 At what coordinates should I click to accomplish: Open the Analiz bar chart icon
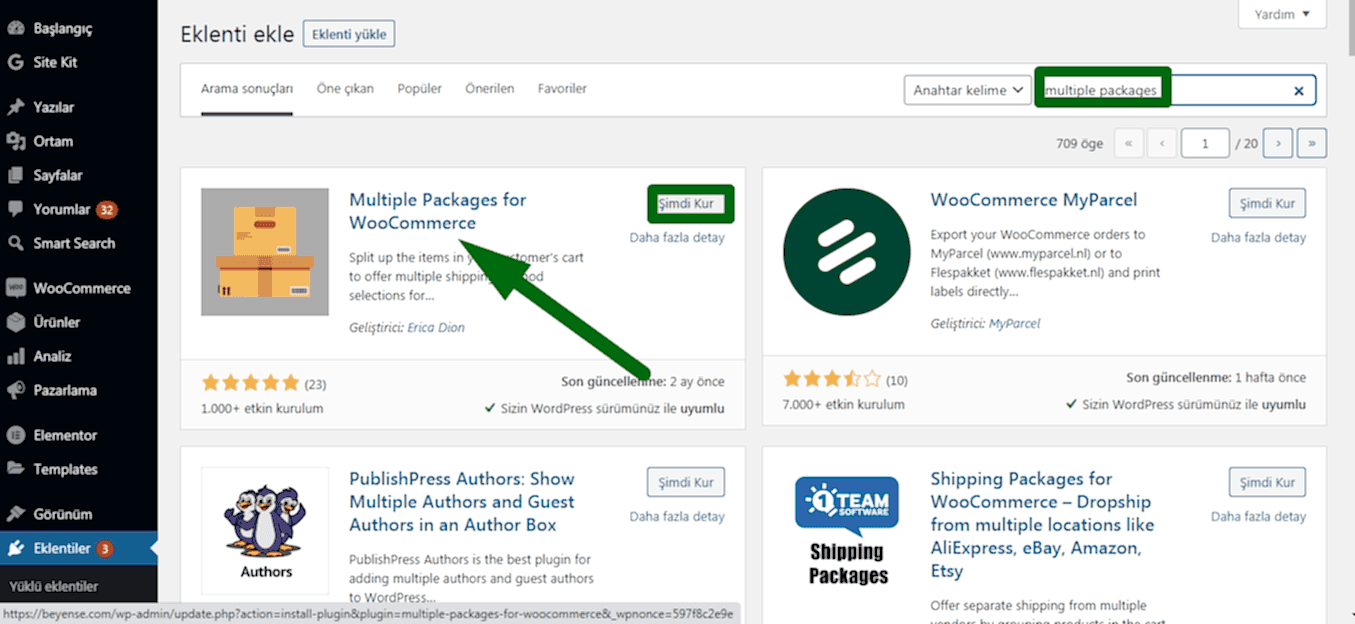[16, 356]
